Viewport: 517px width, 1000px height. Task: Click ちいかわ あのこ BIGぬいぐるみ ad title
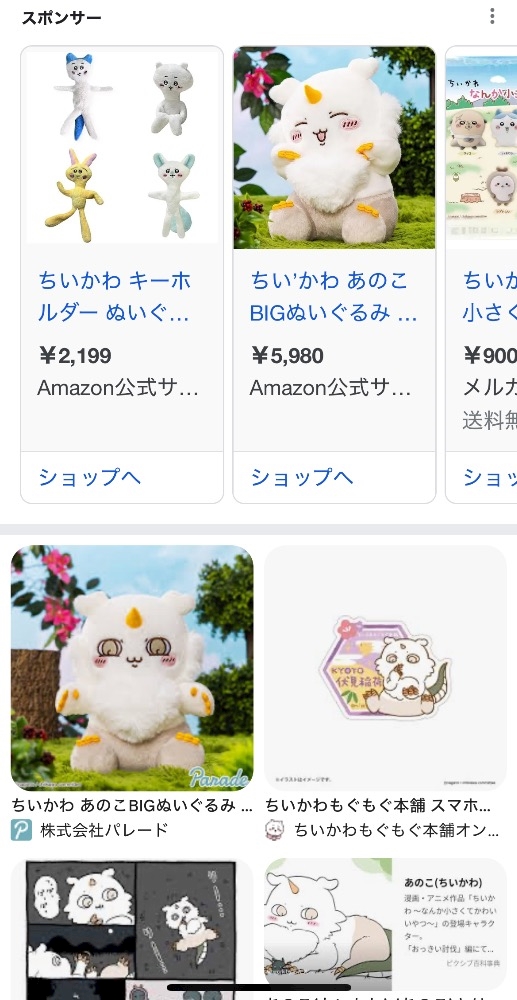(333, 297)
